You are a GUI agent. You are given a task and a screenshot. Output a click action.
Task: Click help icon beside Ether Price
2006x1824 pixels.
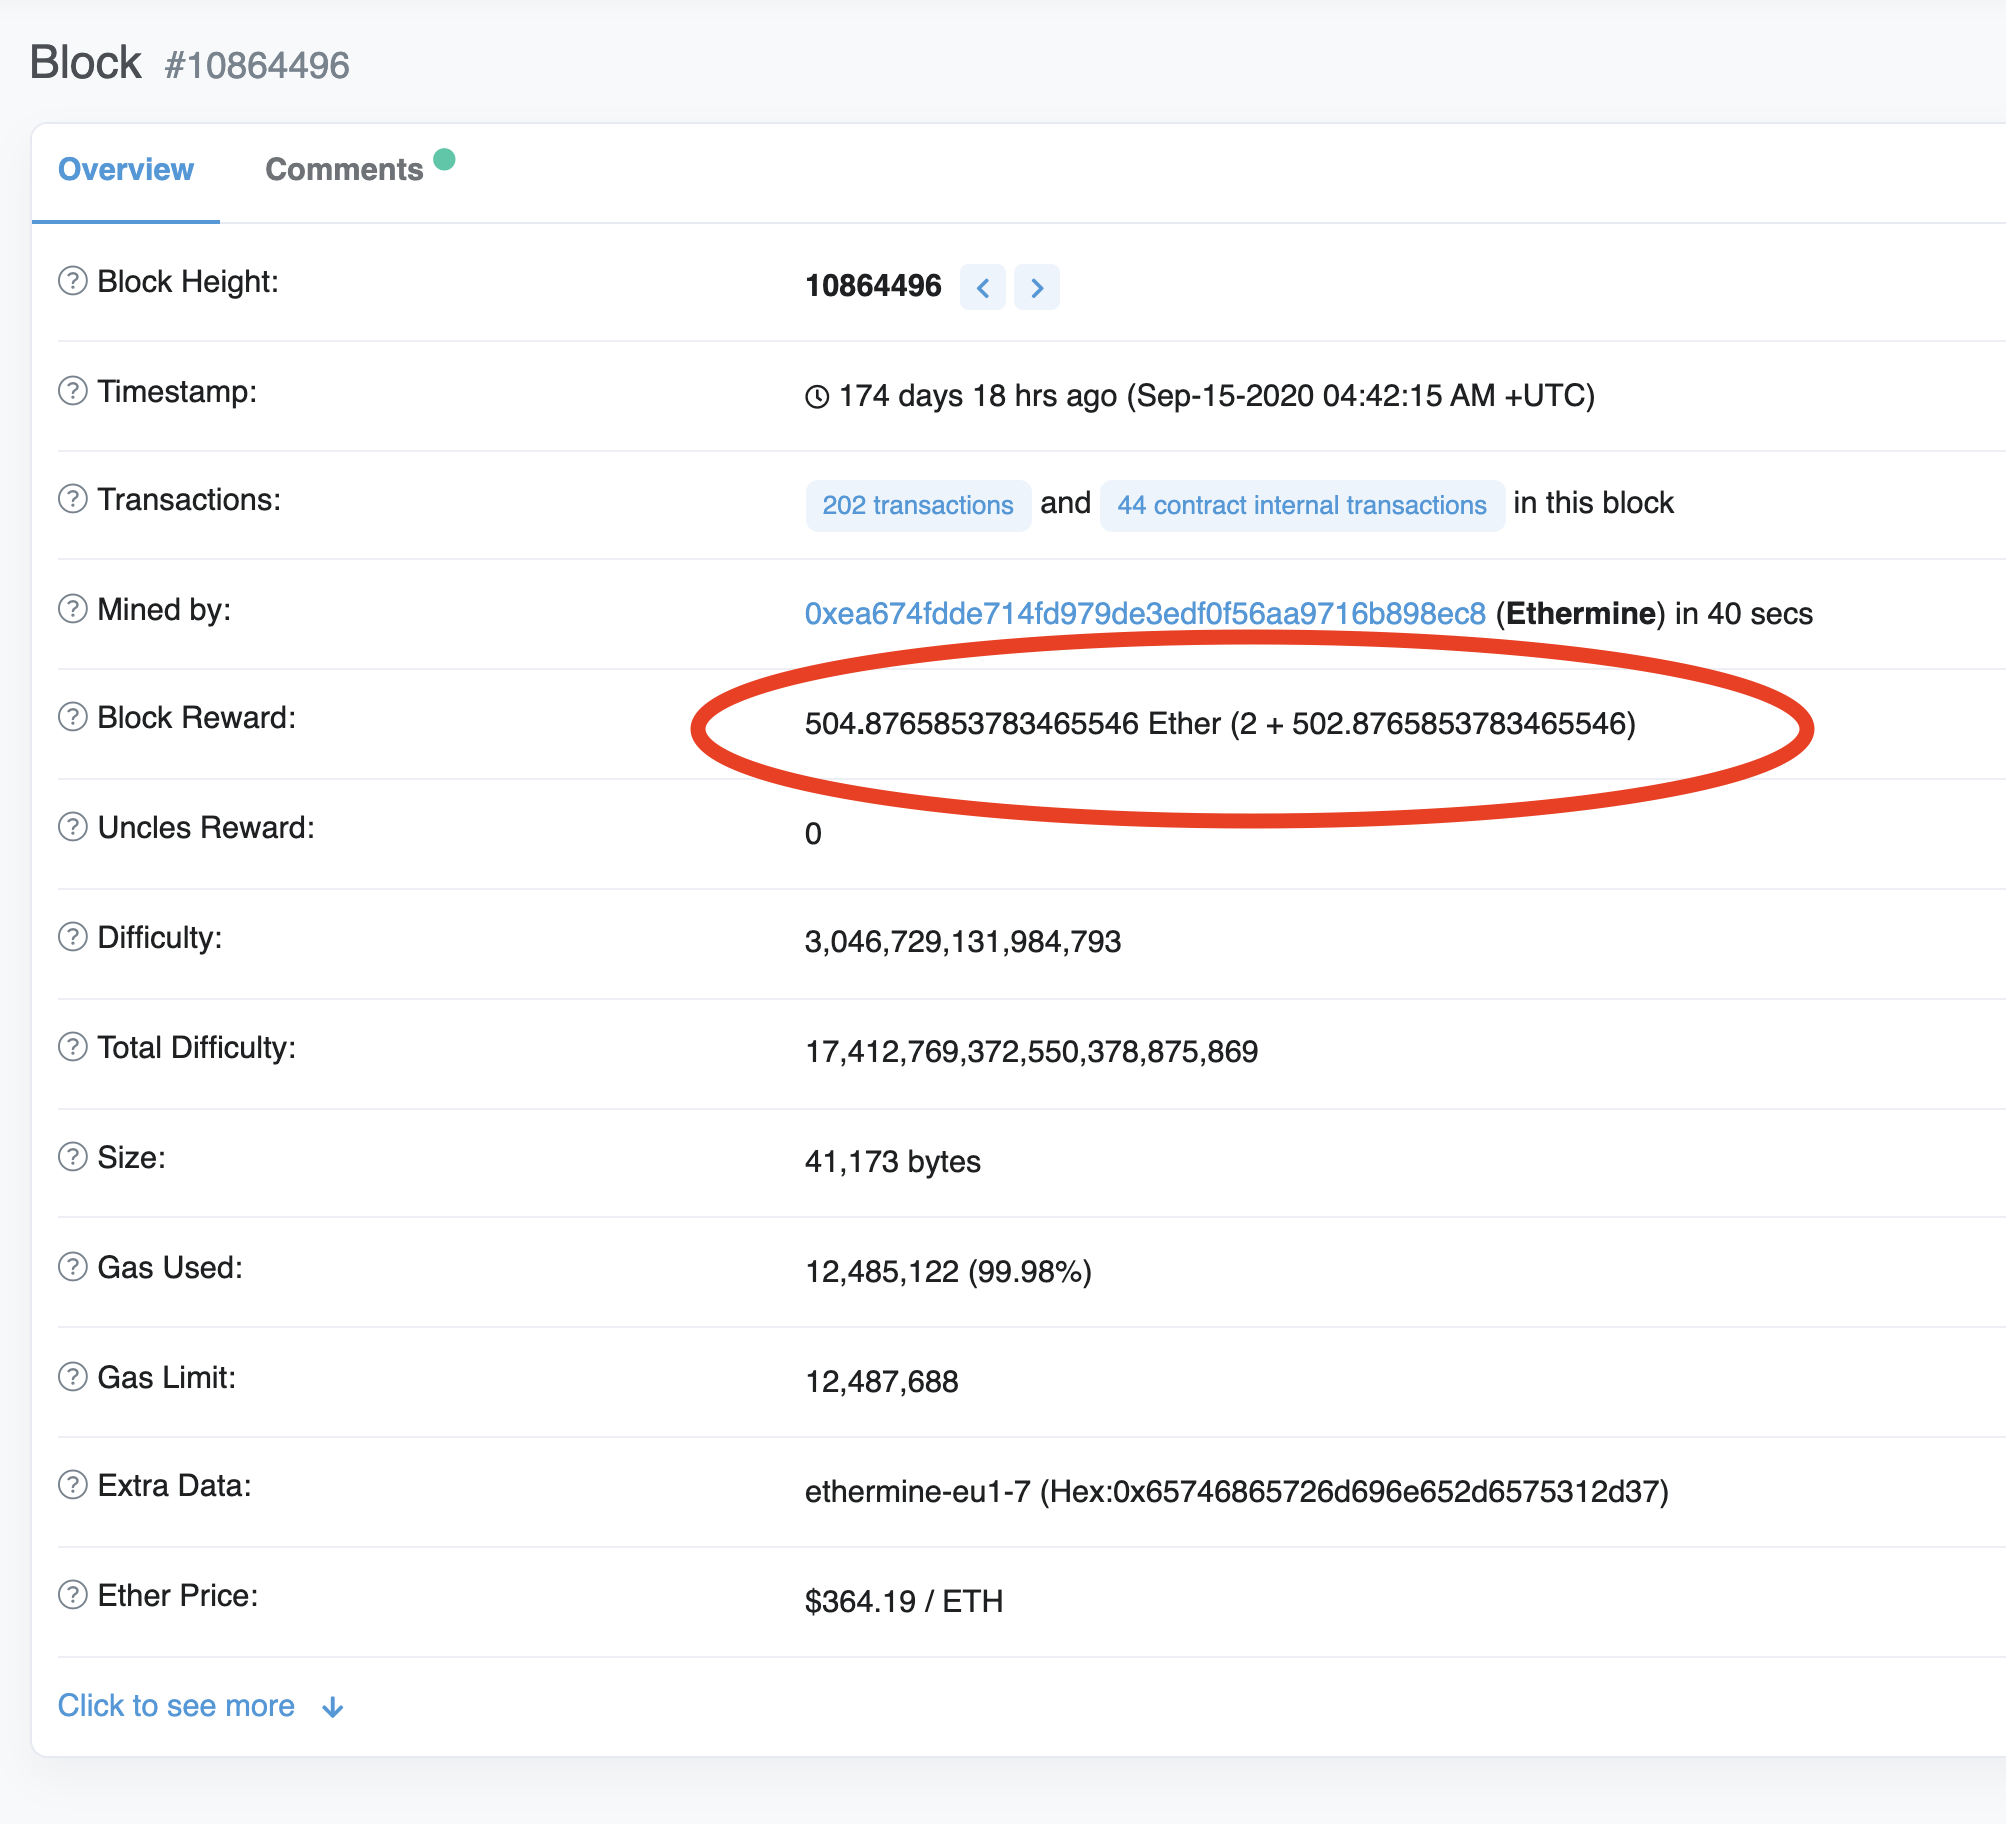[x=72, y=1595]
